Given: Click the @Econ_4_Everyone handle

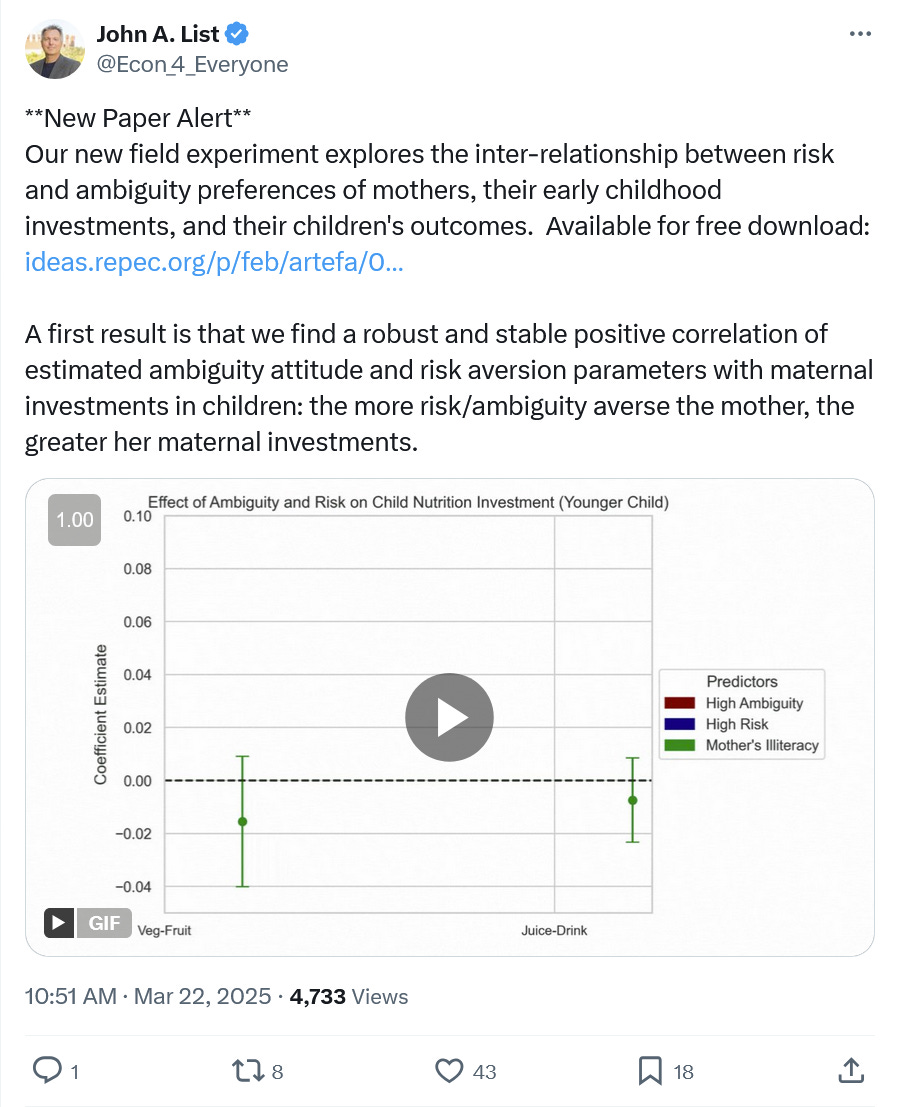Looking at the screenshot, I should [192, 64].
